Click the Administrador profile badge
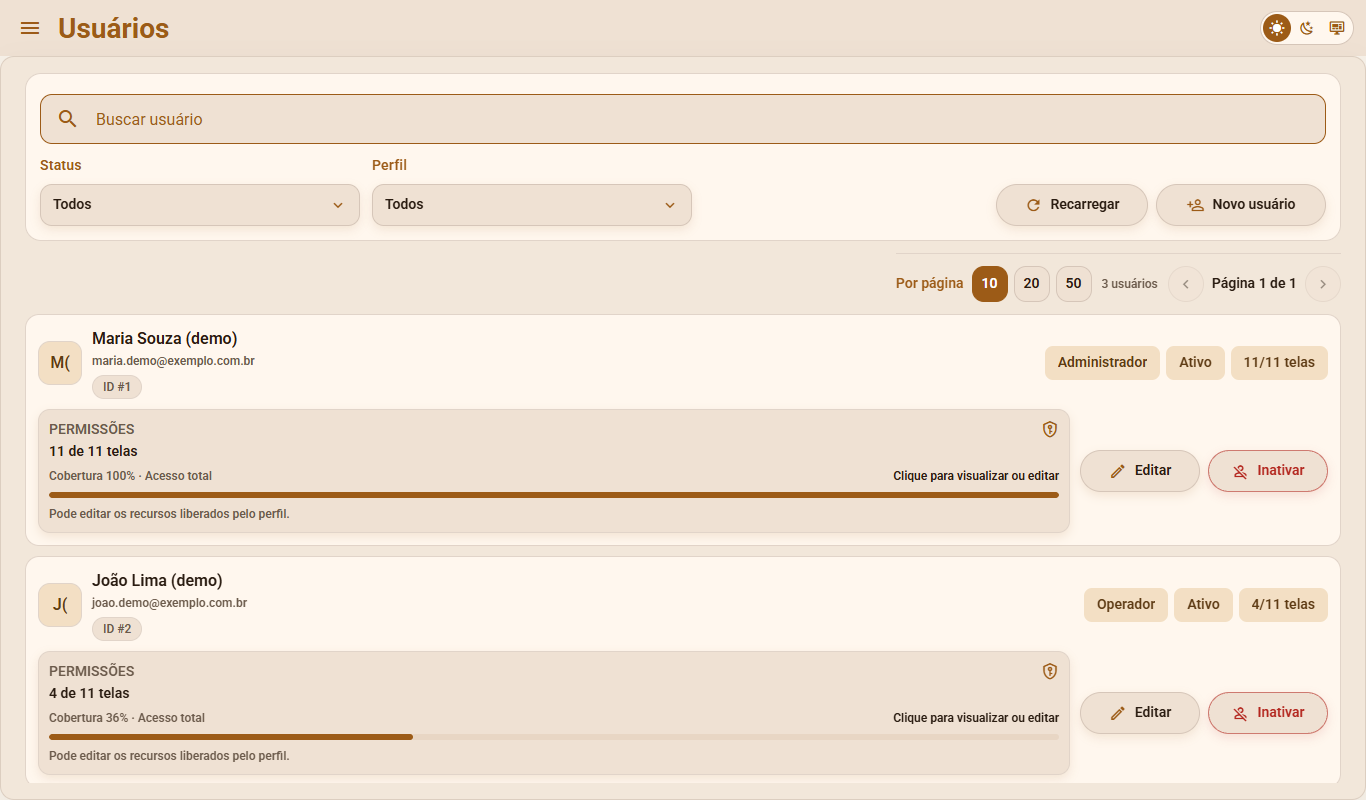Viewport: 1366px width, 800px height. click(x=1102, y=363)
